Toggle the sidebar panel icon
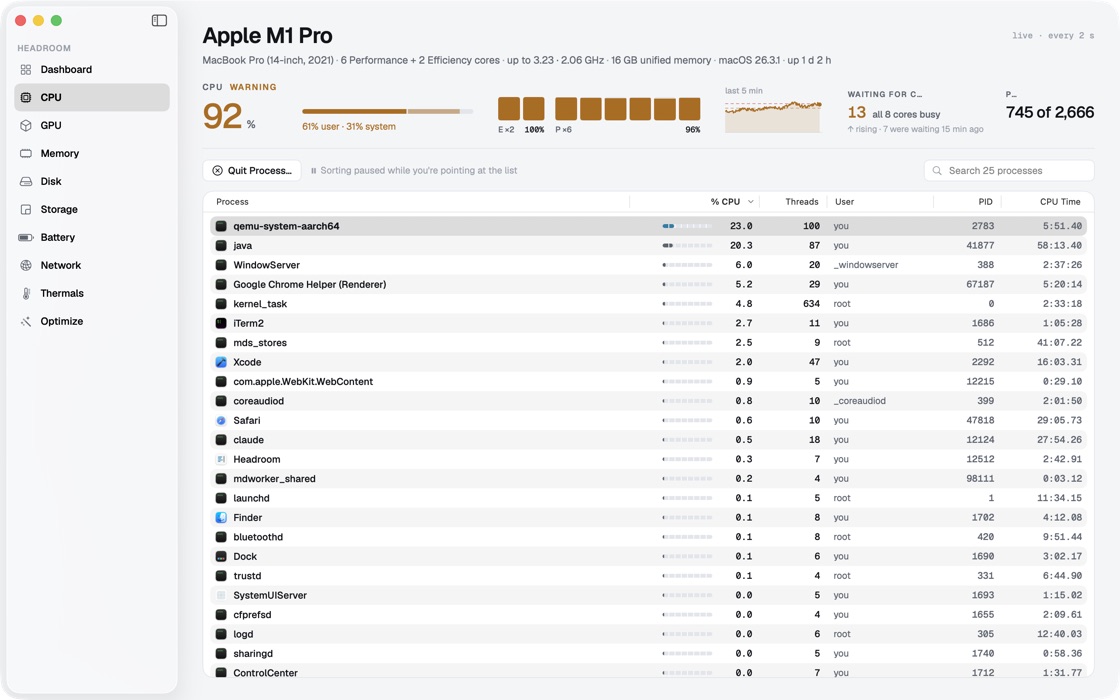The image size is (1120, 700). click(x=159, y=21)
